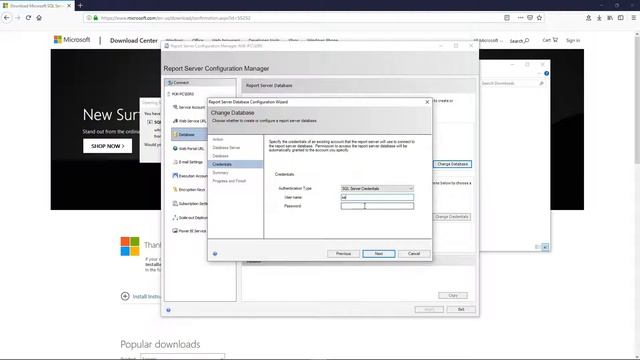This screenshot has width=640, height=360.
Task: Open the page actions menu
Action: click(520, 18)
